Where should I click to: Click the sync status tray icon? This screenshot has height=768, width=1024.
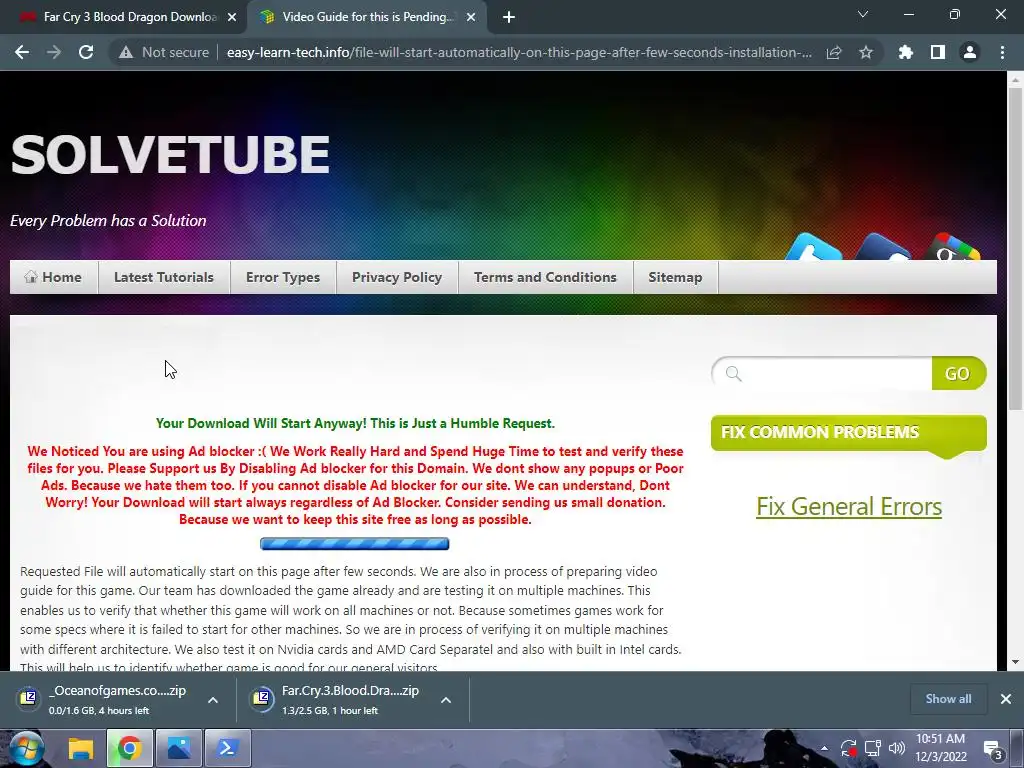pos(849,748)
